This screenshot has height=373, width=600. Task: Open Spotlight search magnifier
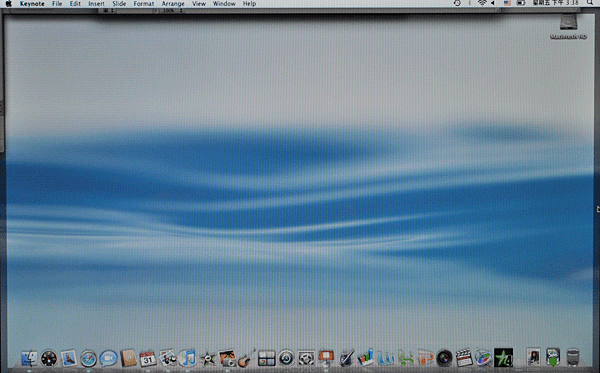pos(590,3)
